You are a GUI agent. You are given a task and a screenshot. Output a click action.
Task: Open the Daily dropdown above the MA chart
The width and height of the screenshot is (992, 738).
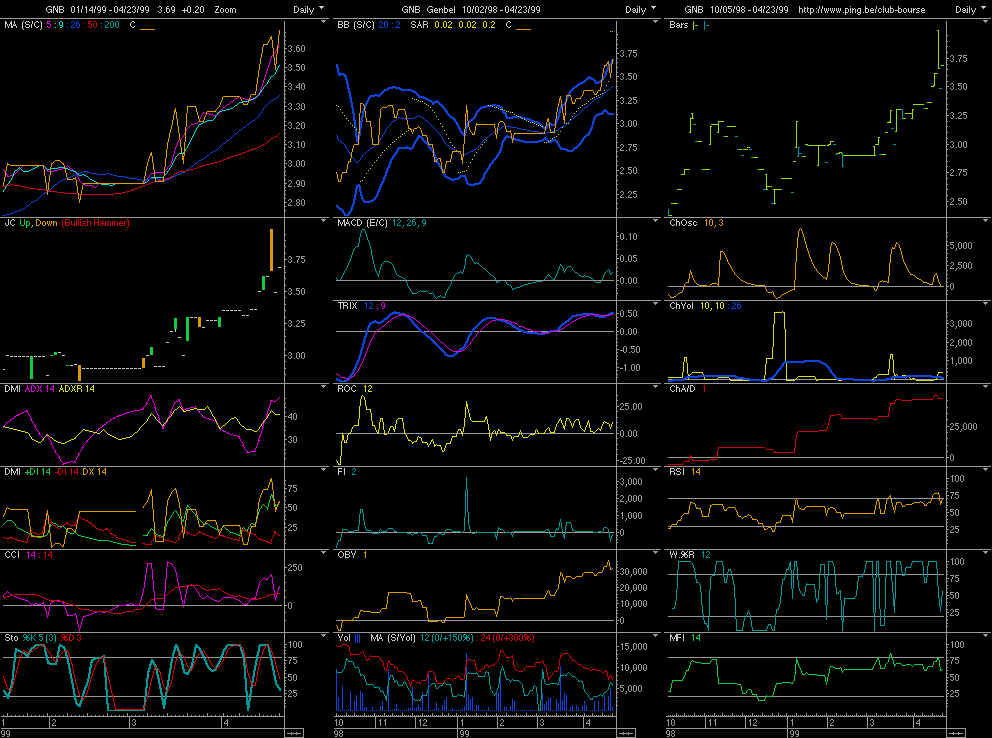click(308, 9)
